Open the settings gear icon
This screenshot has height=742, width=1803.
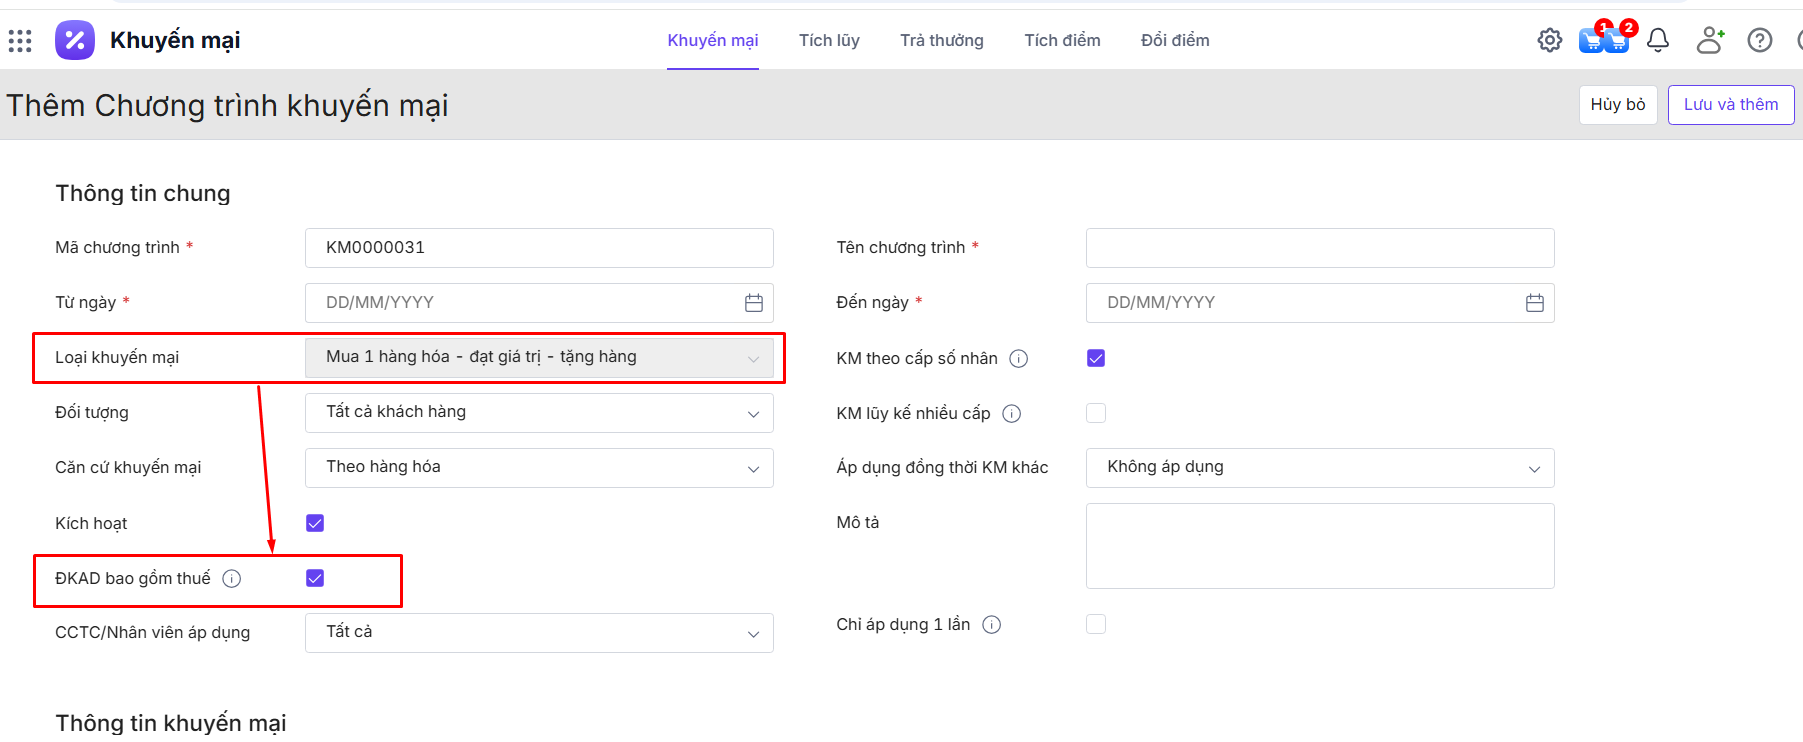pyautogui.click(x=1549, y=40)
